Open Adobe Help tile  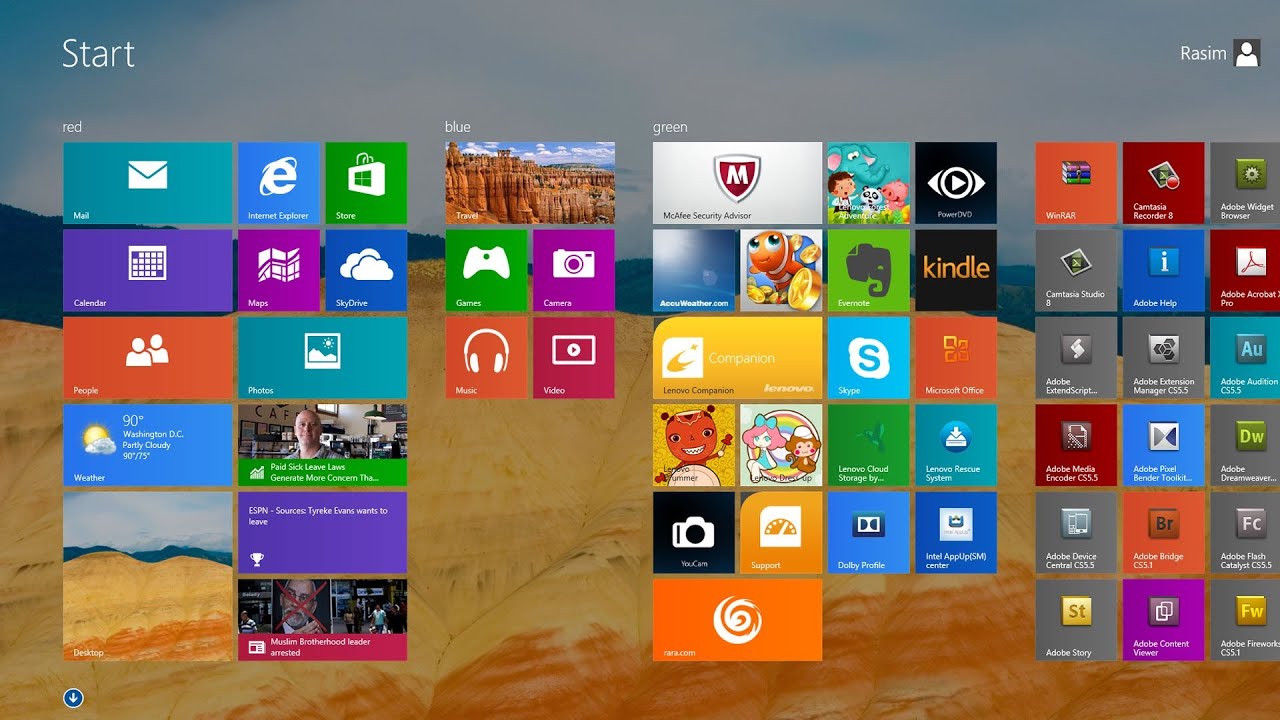pyautogui.click(x=1164, y=270)
